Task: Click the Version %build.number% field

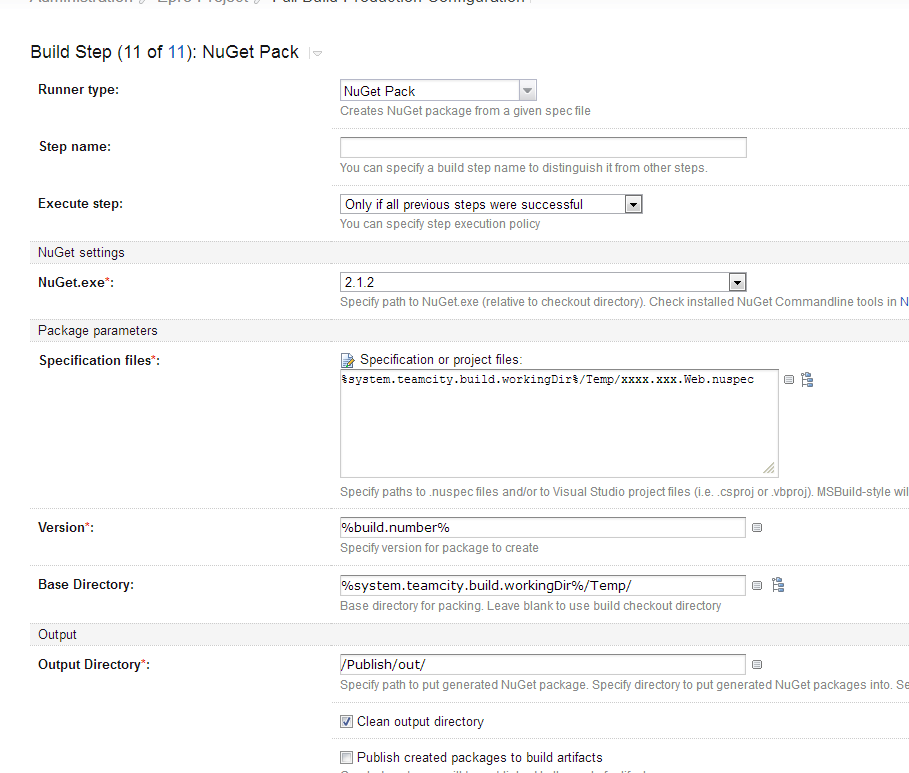Action: [x=543, y=527]
